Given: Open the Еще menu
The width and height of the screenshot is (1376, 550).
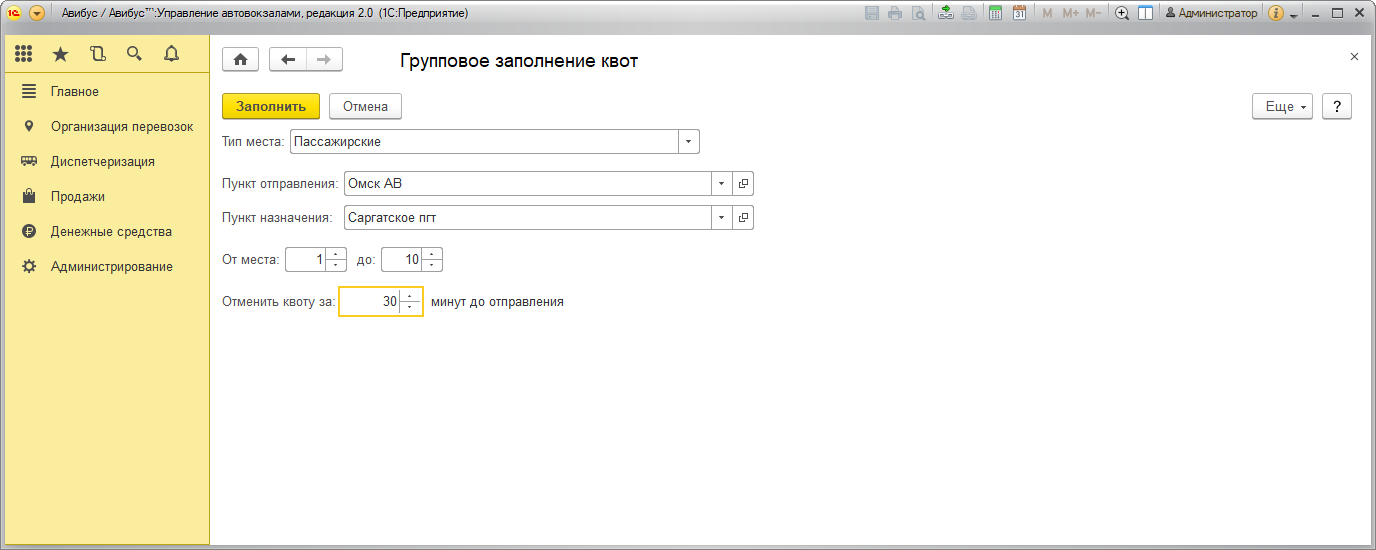Looking at the screenshot, I should pyautogui.click(x=1281, y=107).
